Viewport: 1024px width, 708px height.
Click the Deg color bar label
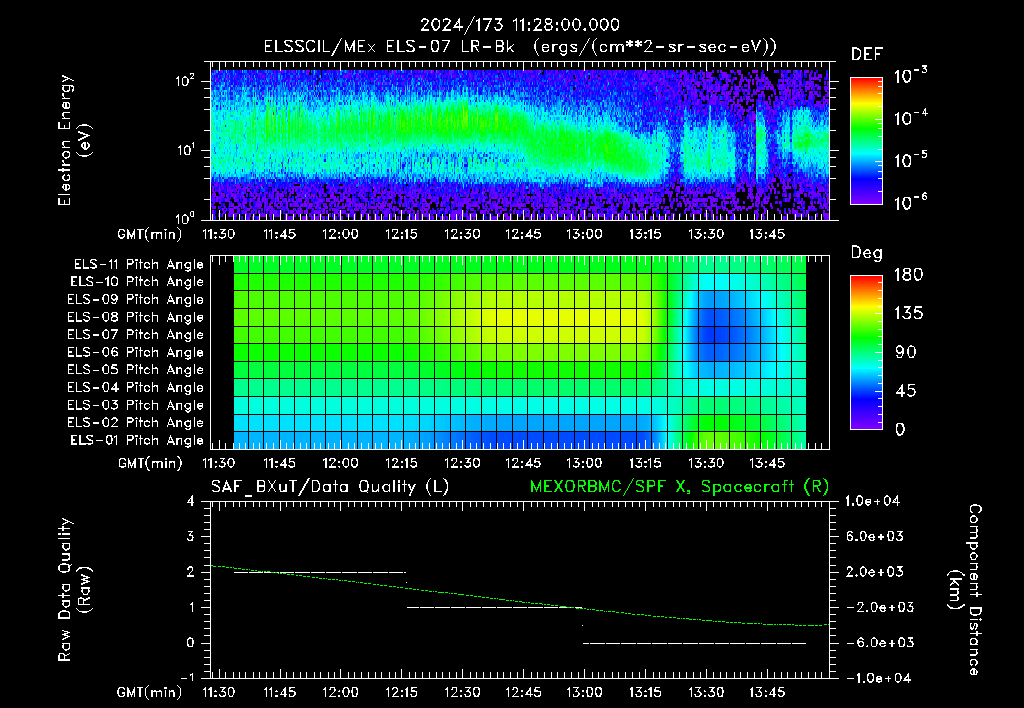(x=867, y=253)
